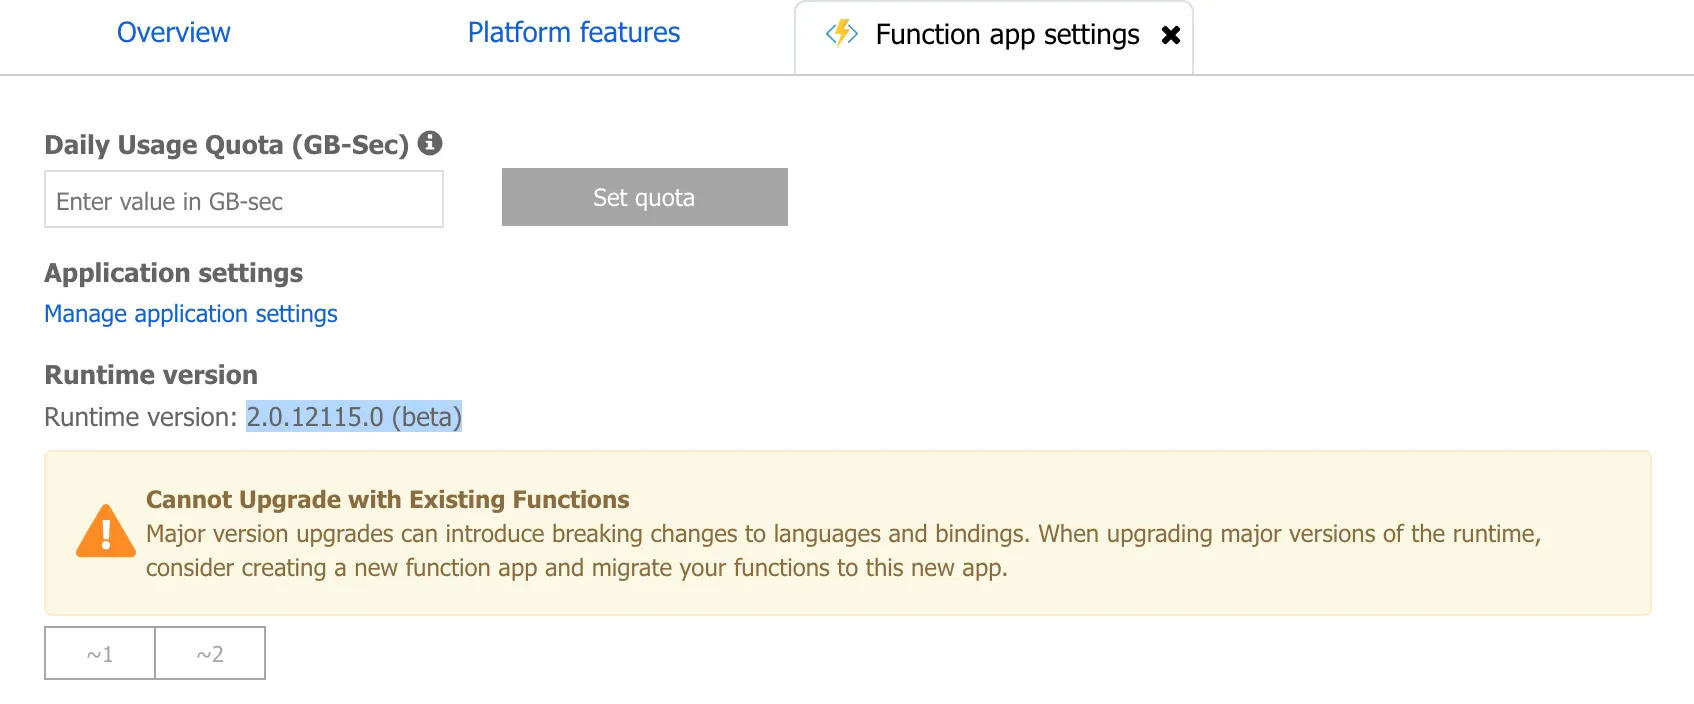Click the Application settings heading

click(x=174, y=273)
